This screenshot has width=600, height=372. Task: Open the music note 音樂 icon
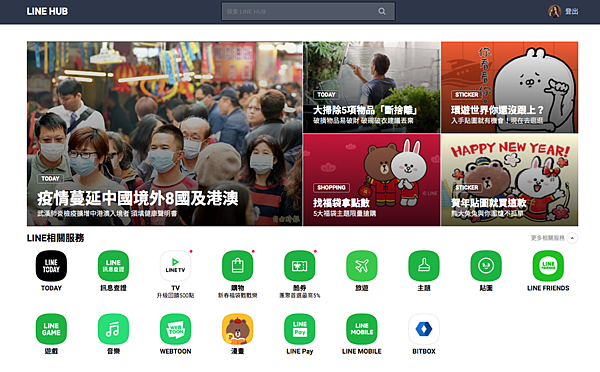[113, 329]
